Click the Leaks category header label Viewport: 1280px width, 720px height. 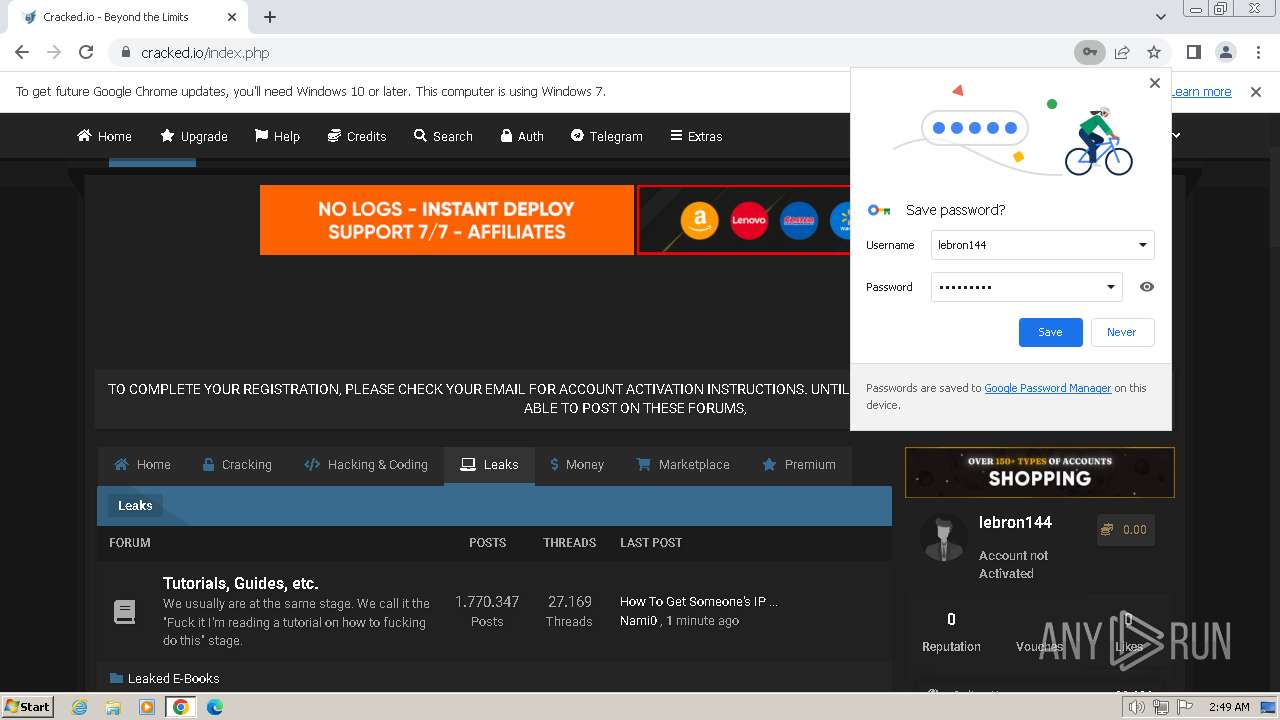(135, 506)
